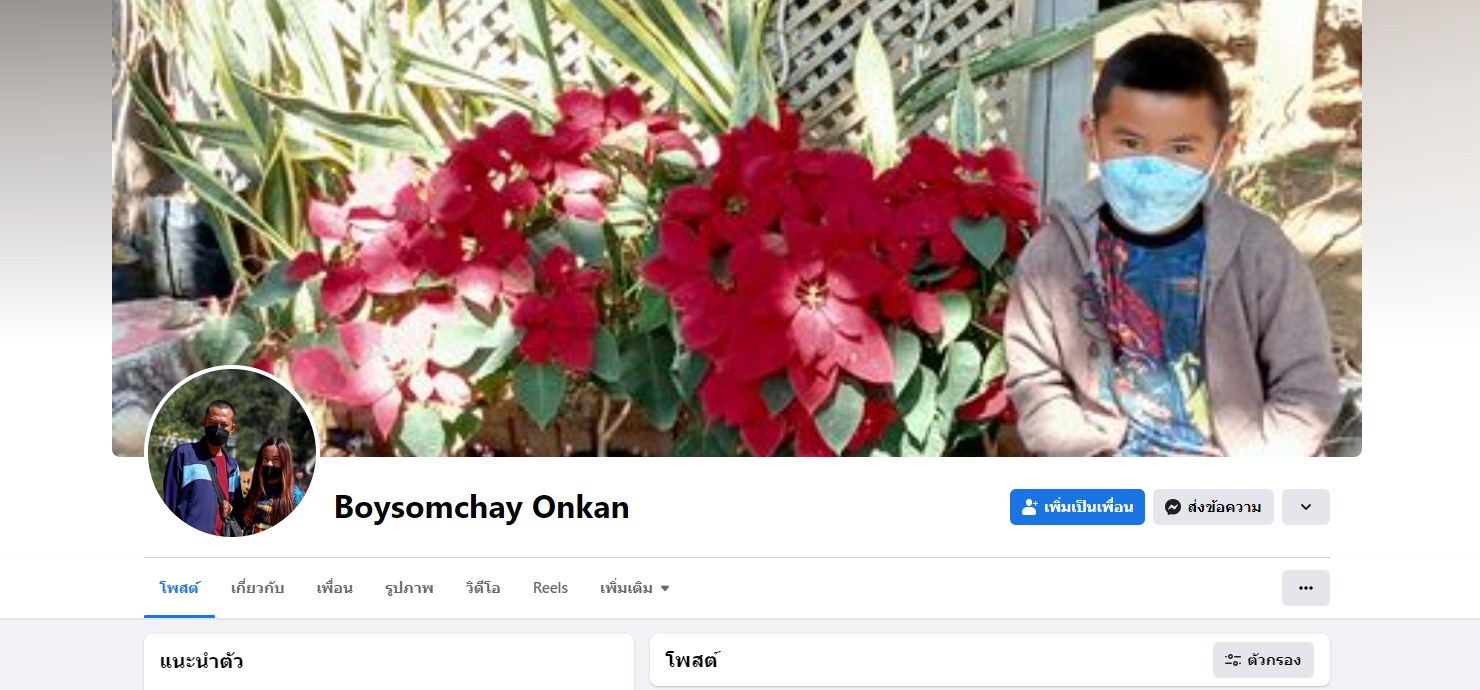Open the เกี่ยวกับ tab
1480x690 pixels.
[258, 588]
